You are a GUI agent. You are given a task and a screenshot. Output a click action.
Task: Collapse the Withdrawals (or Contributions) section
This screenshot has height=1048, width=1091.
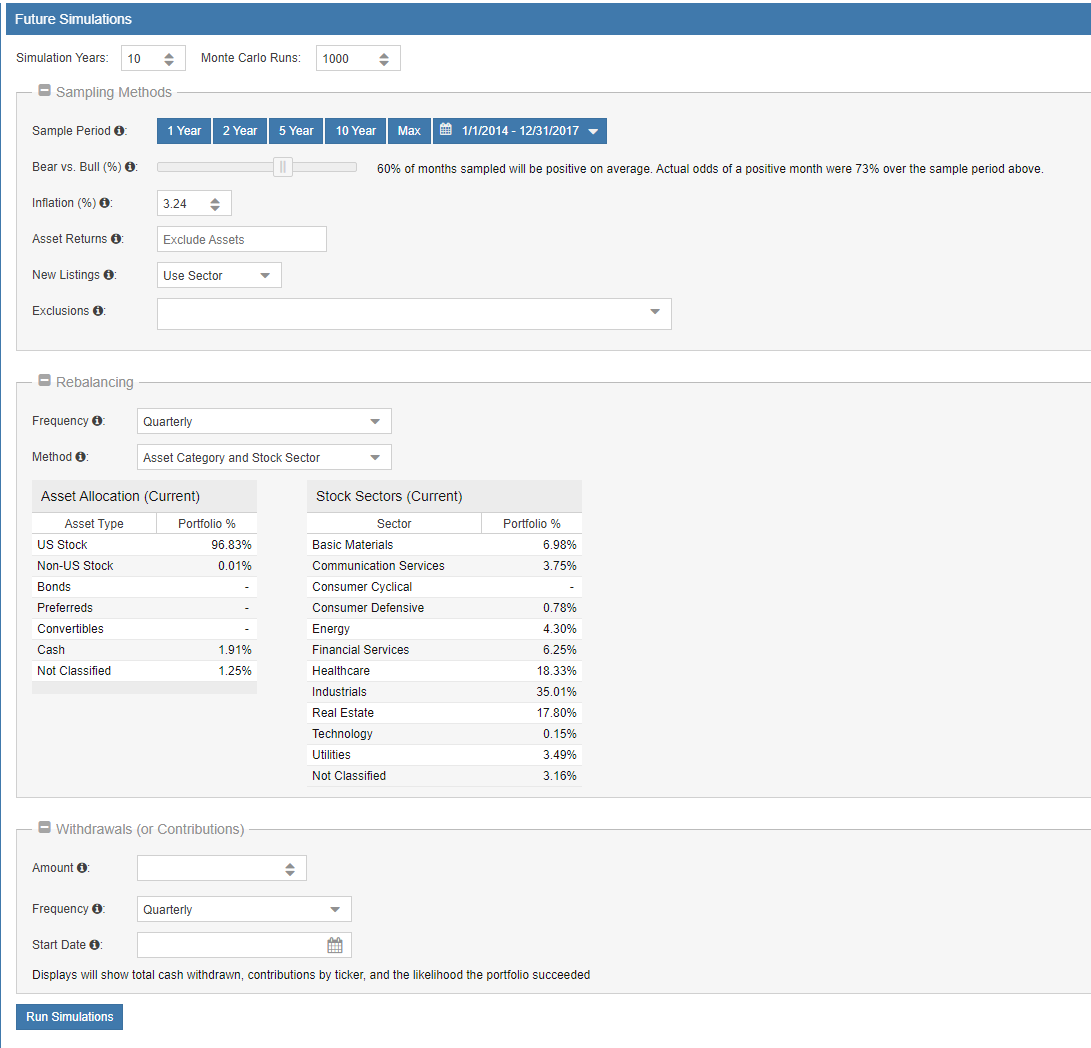(x=44, y=828)
